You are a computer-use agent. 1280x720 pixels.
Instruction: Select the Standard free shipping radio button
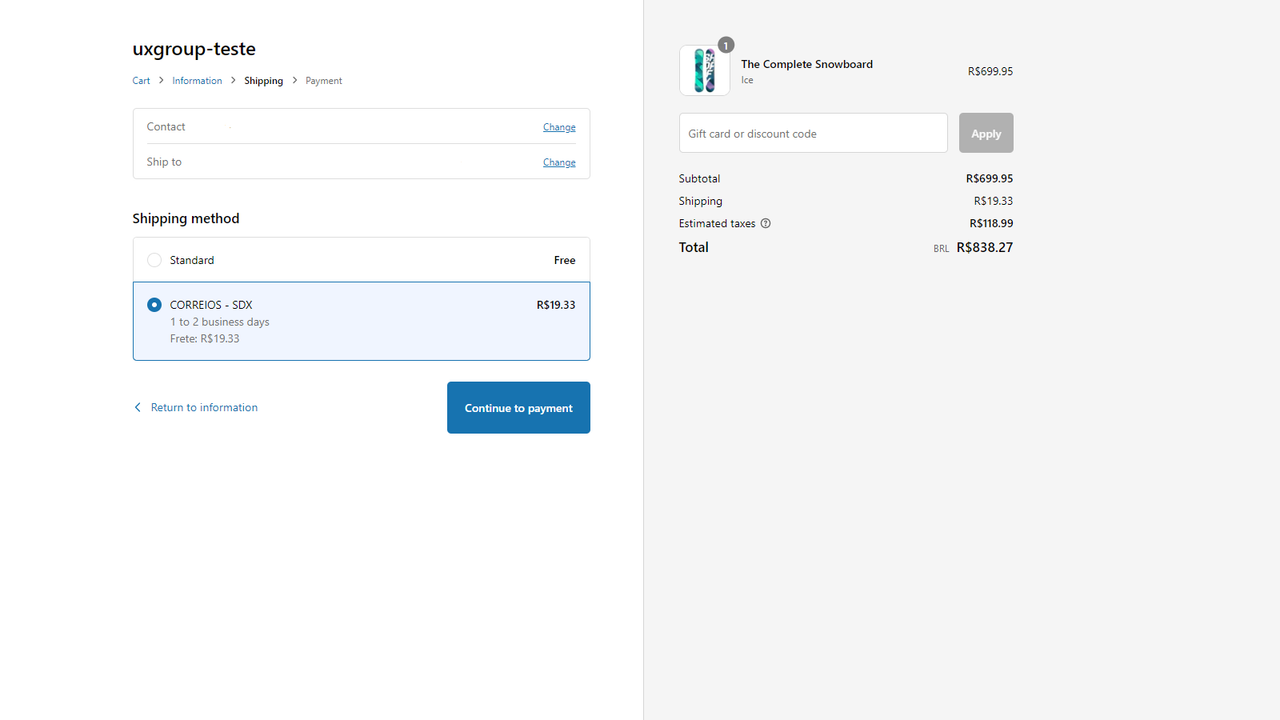154,260
